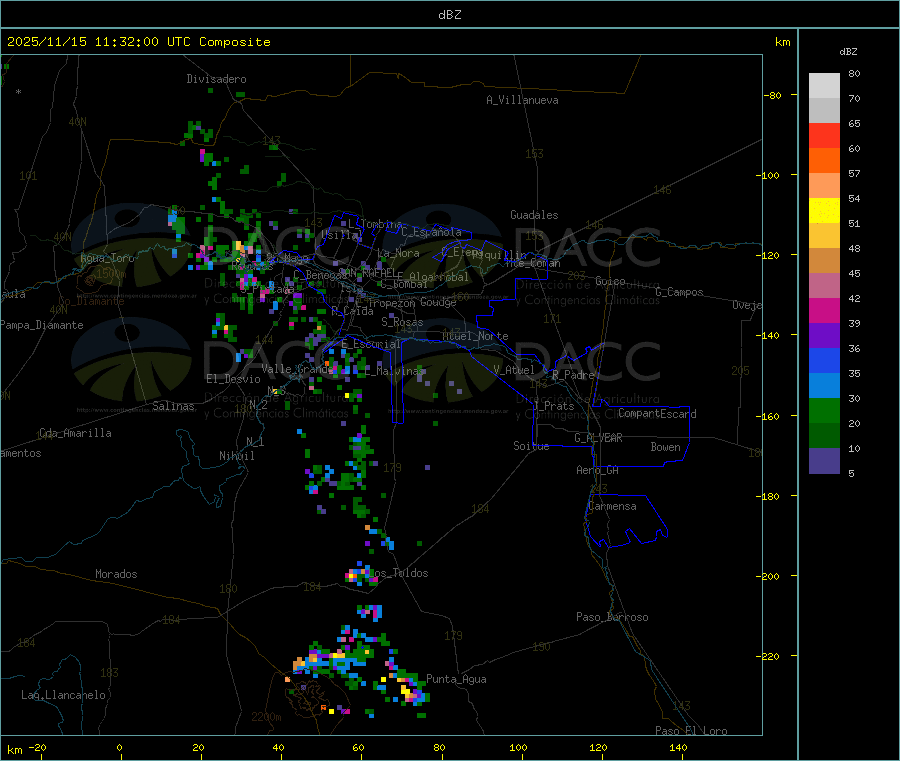Screen dimensions: 900x761
Task: Click the 'km' label at top right
Action: pos(782,42)
